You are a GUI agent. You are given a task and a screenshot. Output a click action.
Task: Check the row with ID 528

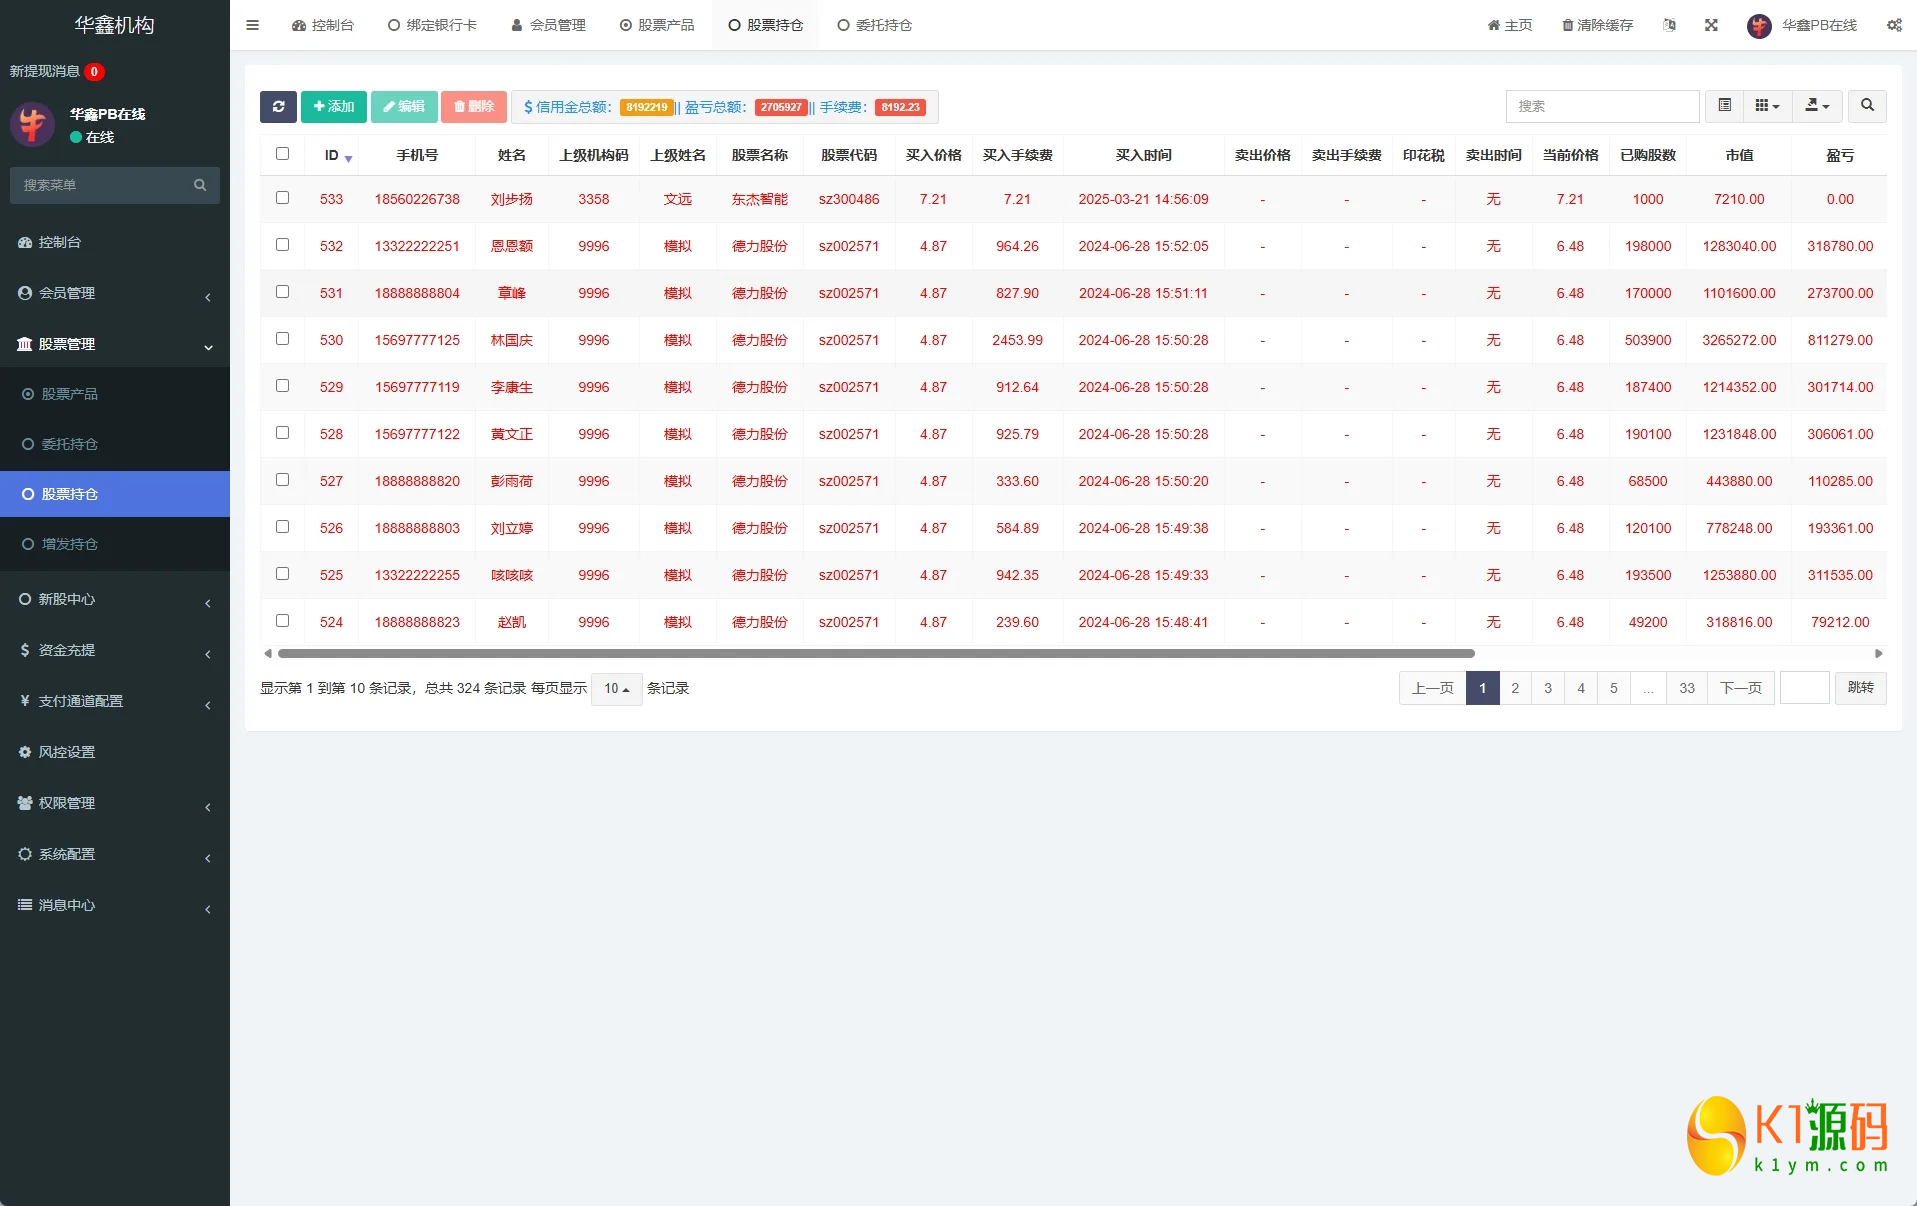coord(282,433)
